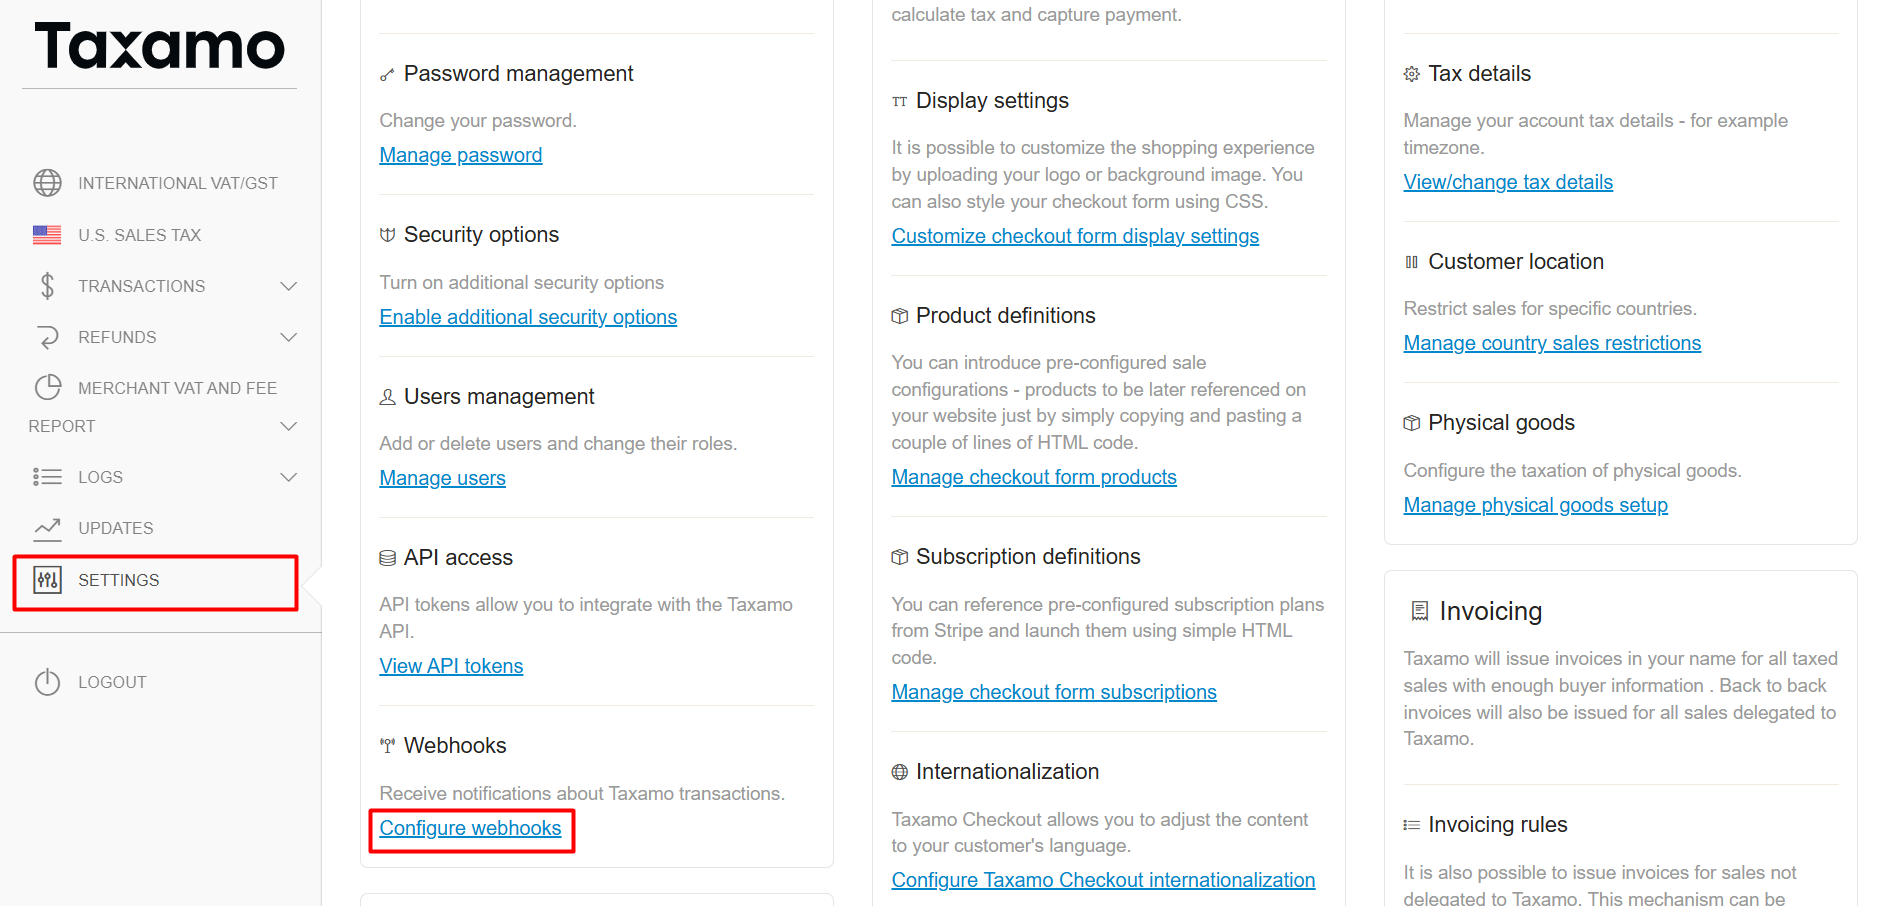
Task: Expand the Refunds menu chevron
Action: [289, 337]
